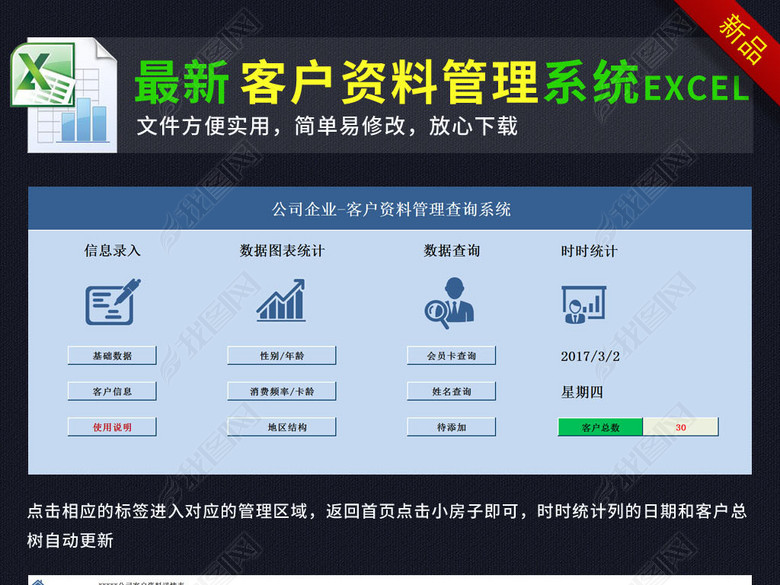
Task: Click the 最新客户资料管理系统EXCEL headline
Action: tap(442, 82)
